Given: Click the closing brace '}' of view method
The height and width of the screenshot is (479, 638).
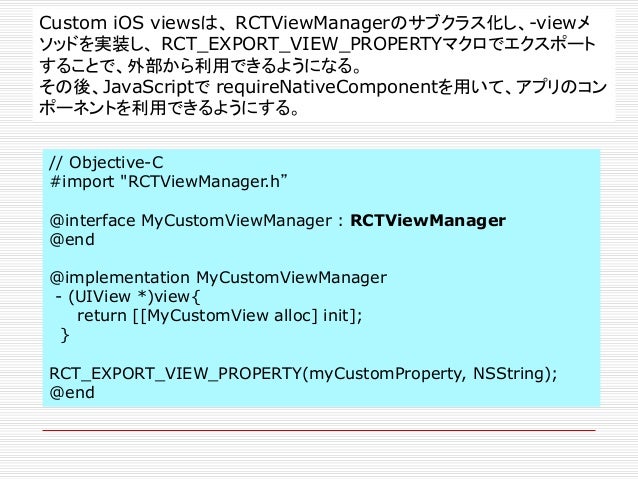Looking at the screenshot, I should click(64, 335).
